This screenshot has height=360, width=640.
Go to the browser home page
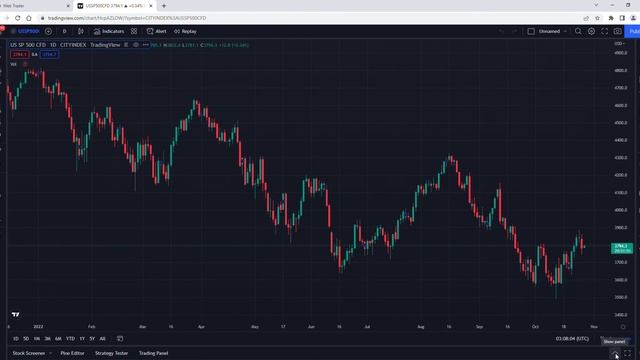[x=29, y=18]
